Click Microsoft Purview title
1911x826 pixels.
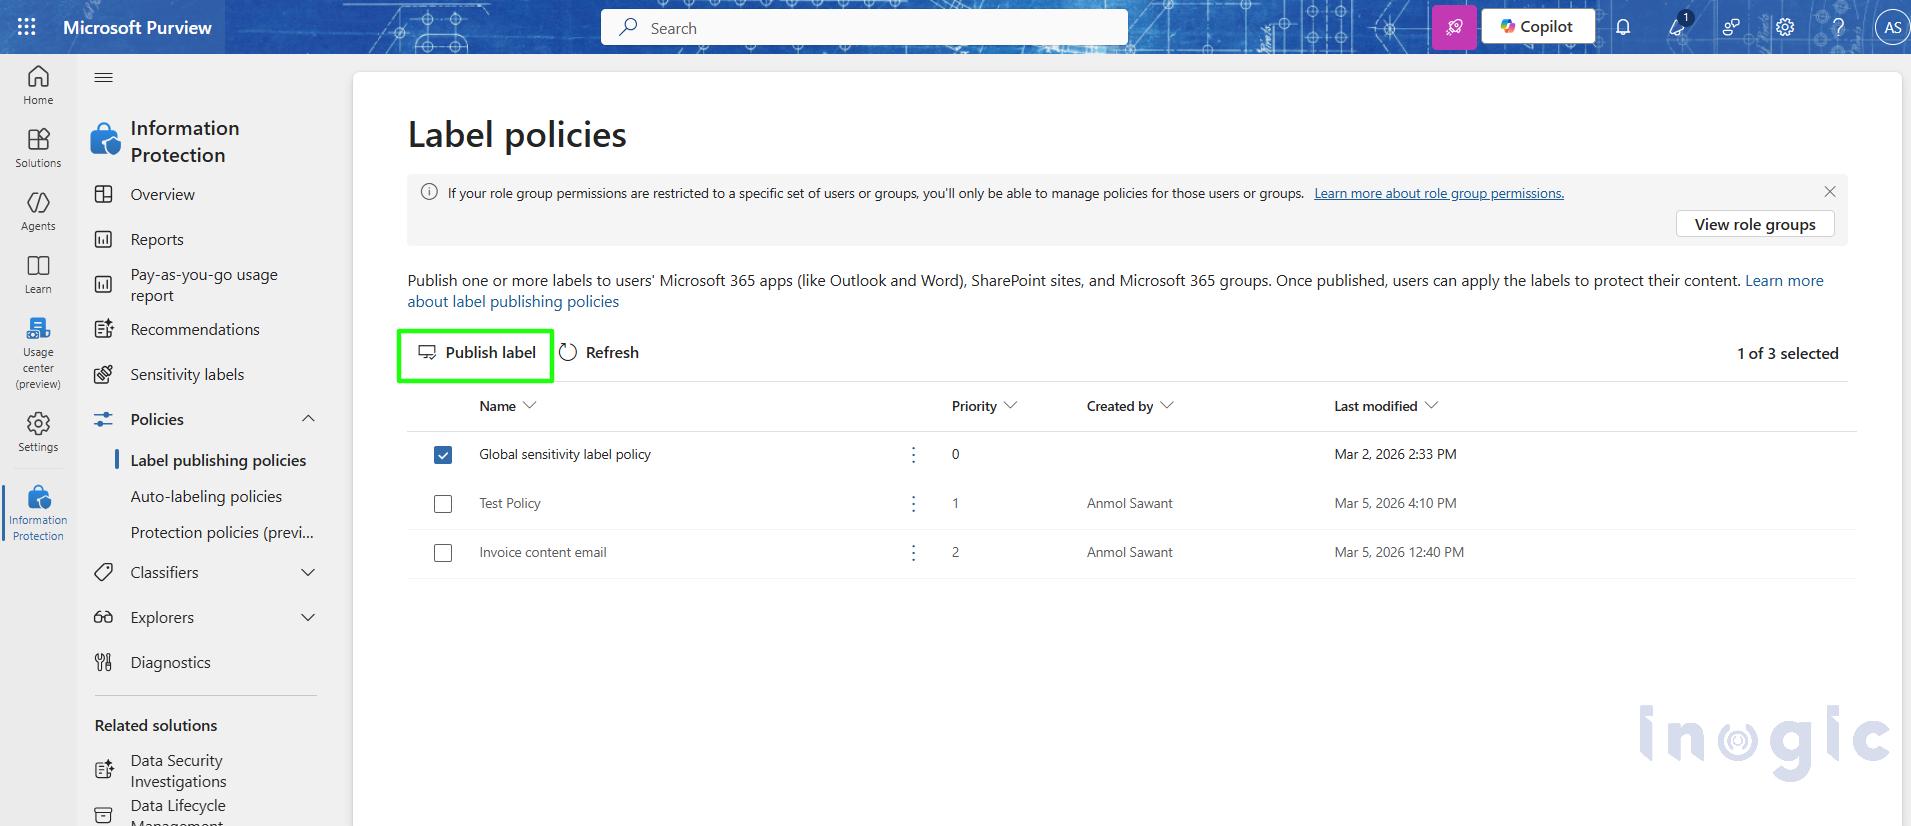pyautogui.click(x=137, y=27)
